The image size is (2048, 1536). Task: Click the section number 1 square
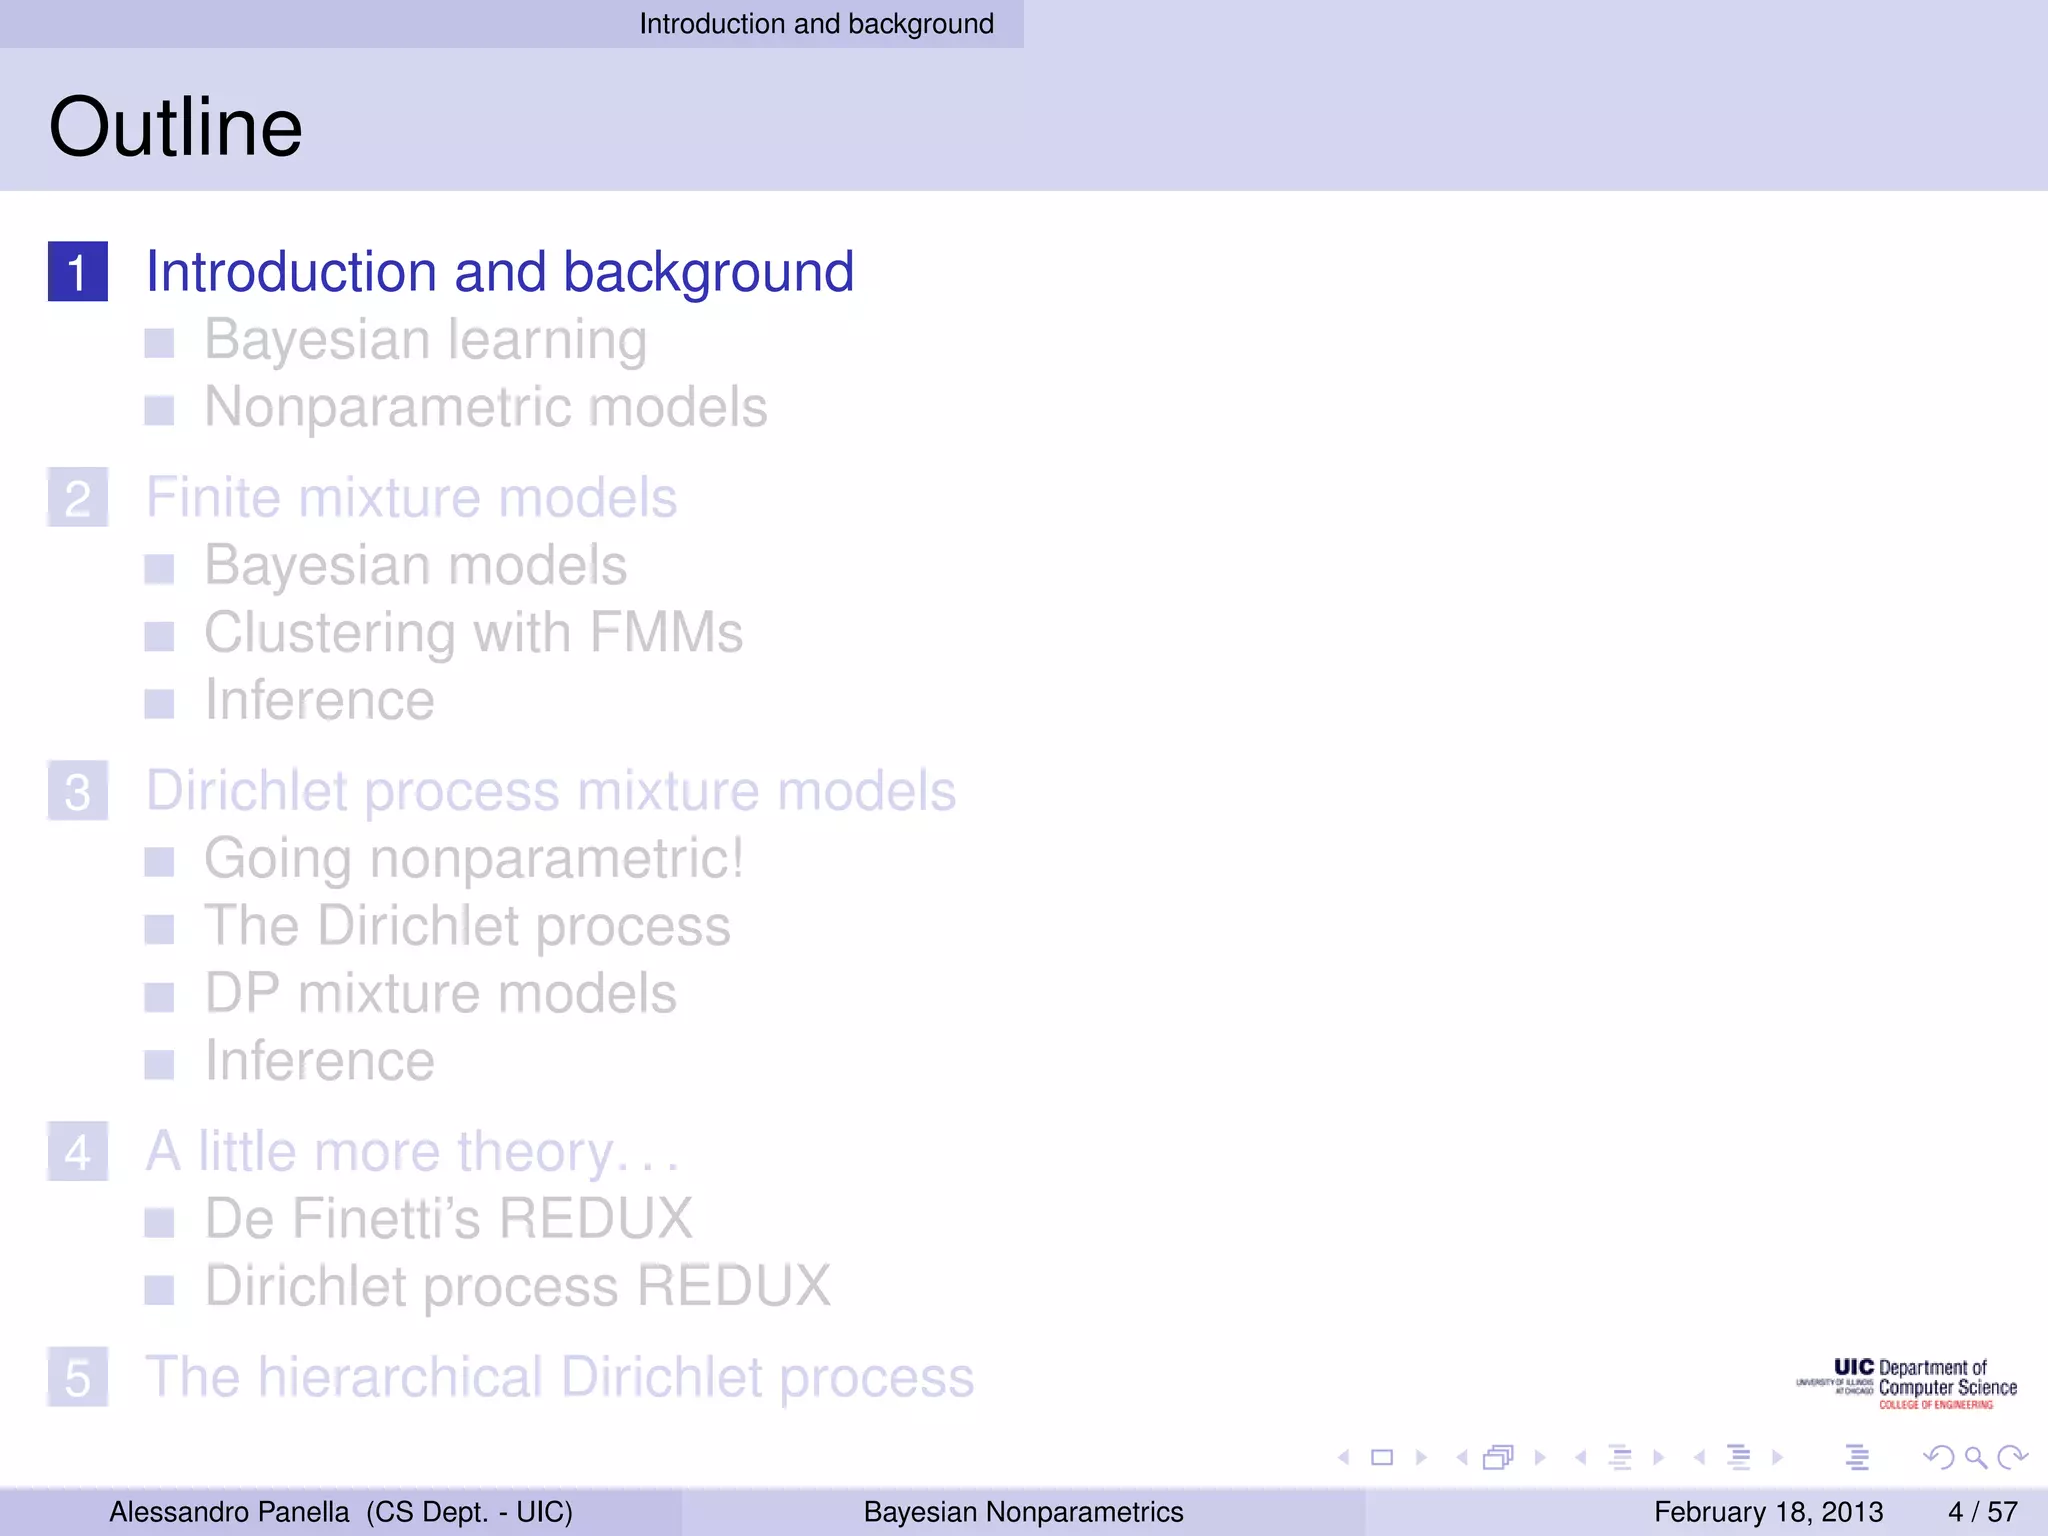click(78, 271)
